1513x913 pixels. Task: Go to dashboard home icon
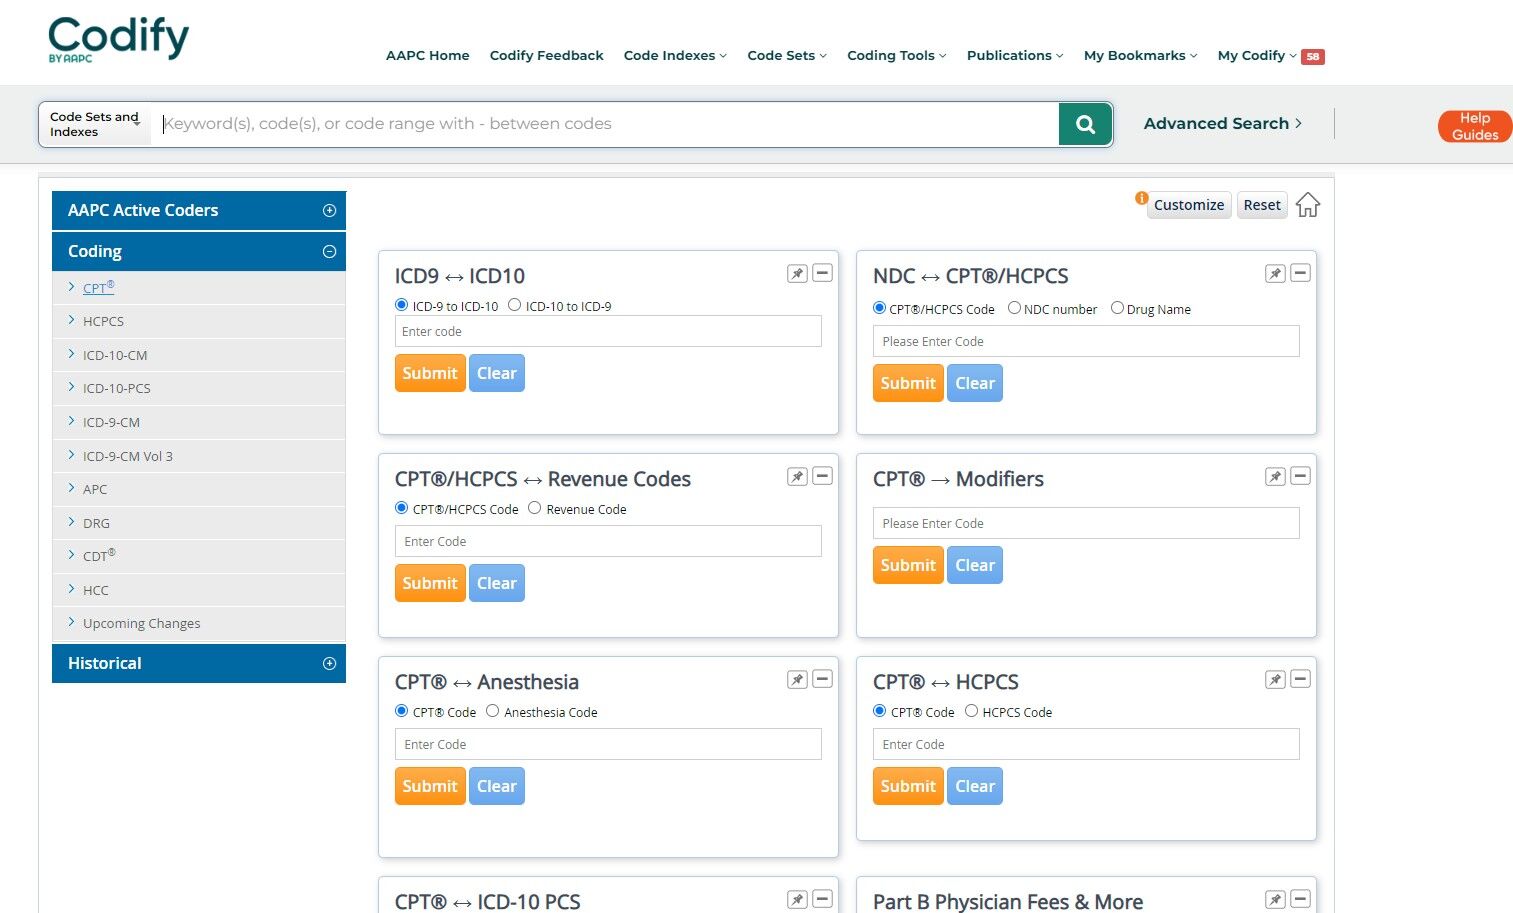[1307, 205]
